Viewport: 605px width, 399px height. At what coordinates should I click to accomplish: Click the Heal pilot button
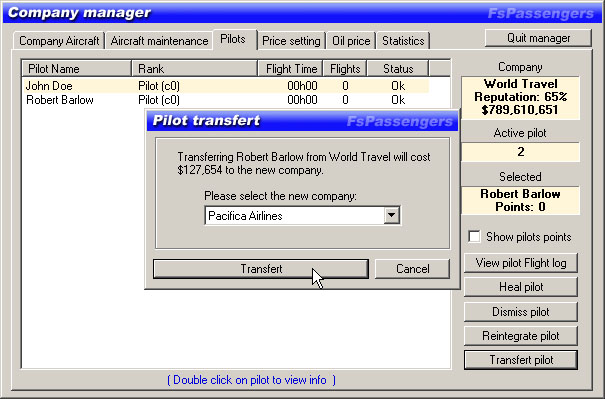point(521,287)
